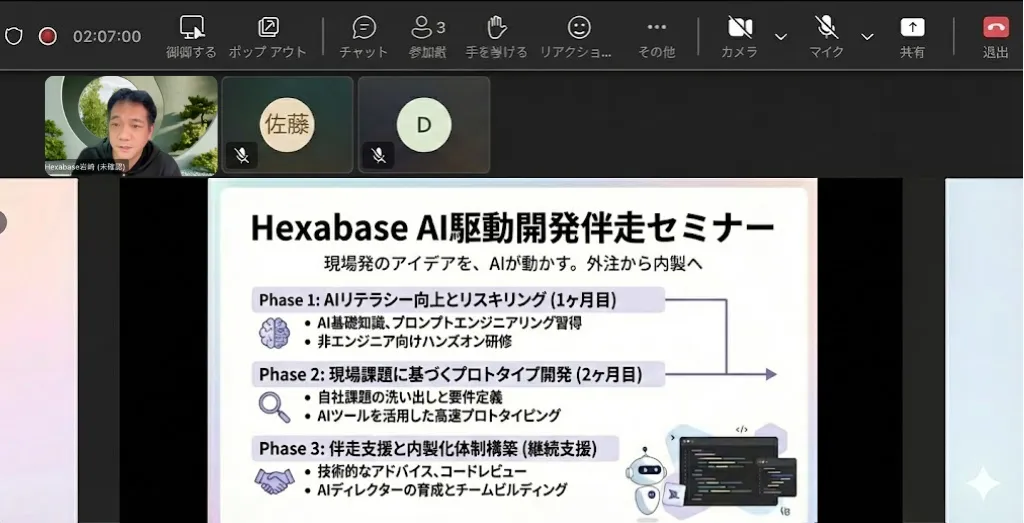Click the red recording indicator

47,36
